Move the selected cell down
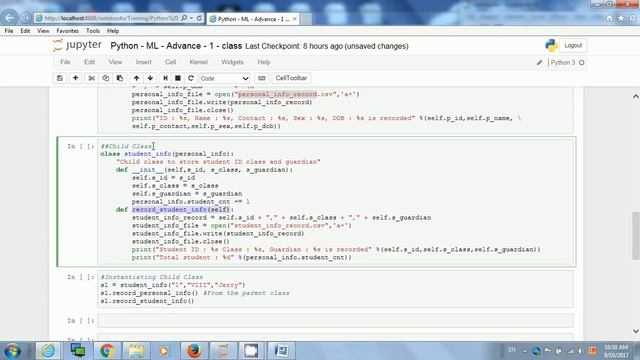 (150, 78)
